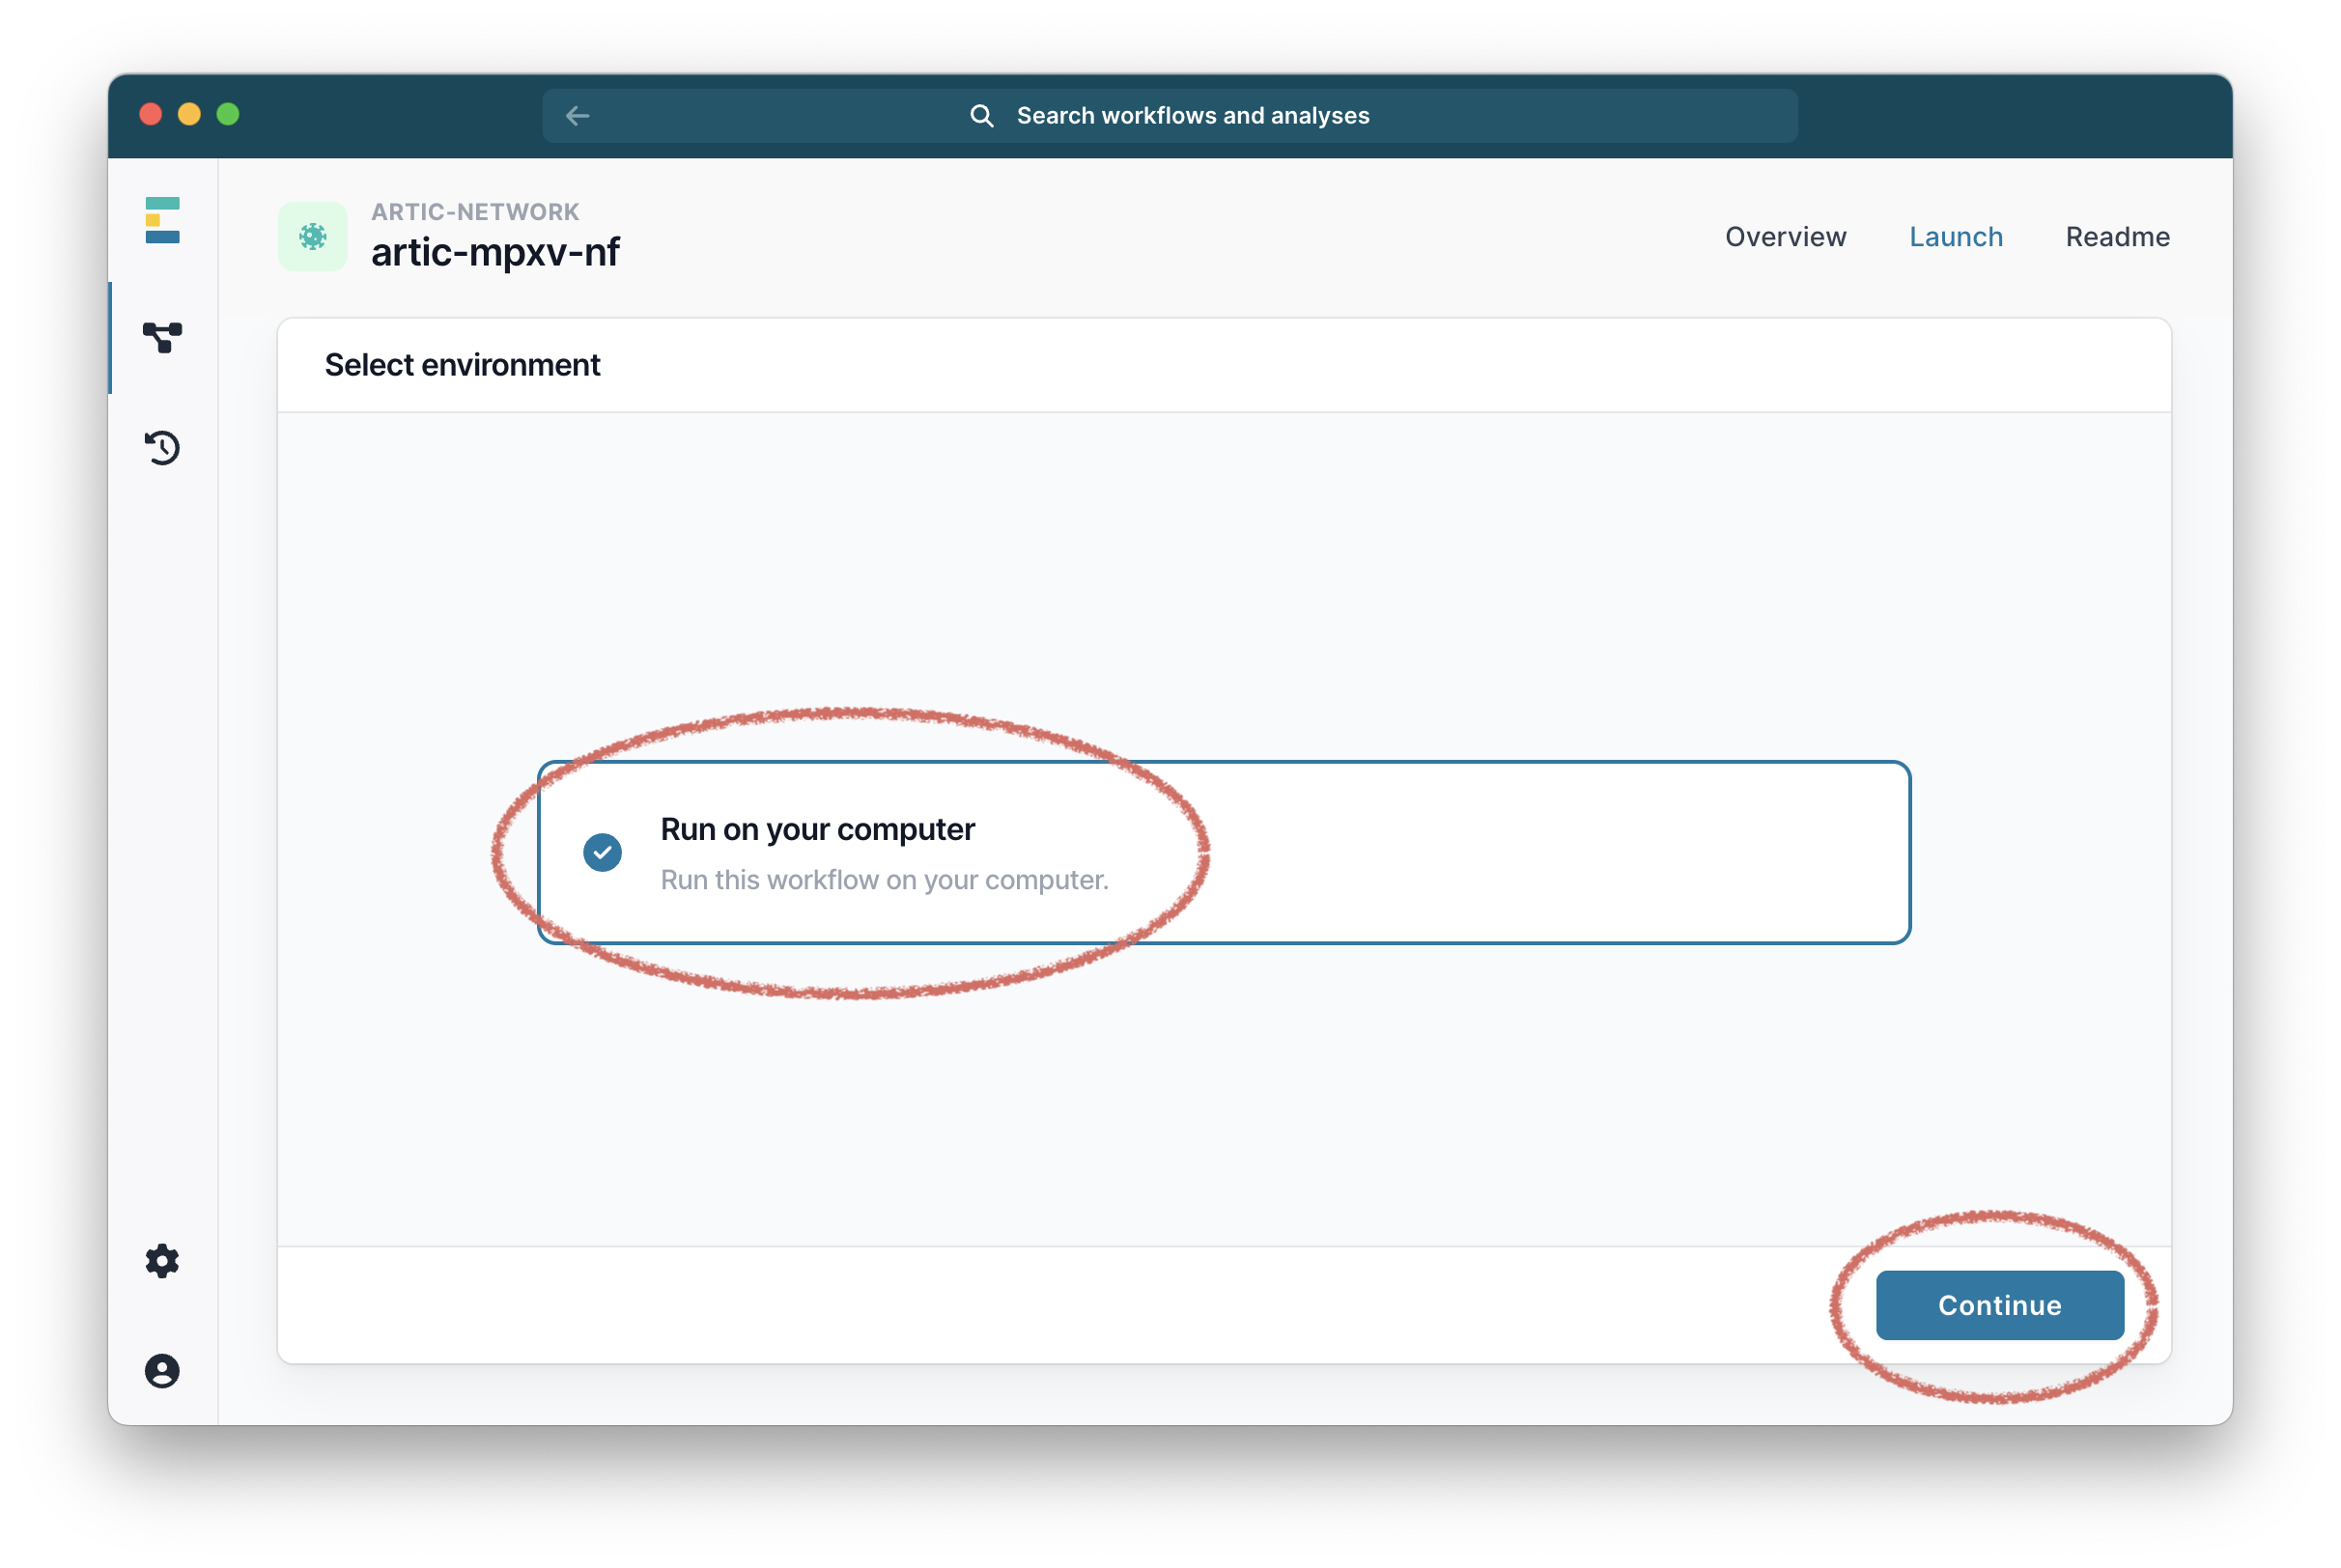Click the Select environment heading
This screenshot has width=2341, height=1568.
click(x=462, y=365)
